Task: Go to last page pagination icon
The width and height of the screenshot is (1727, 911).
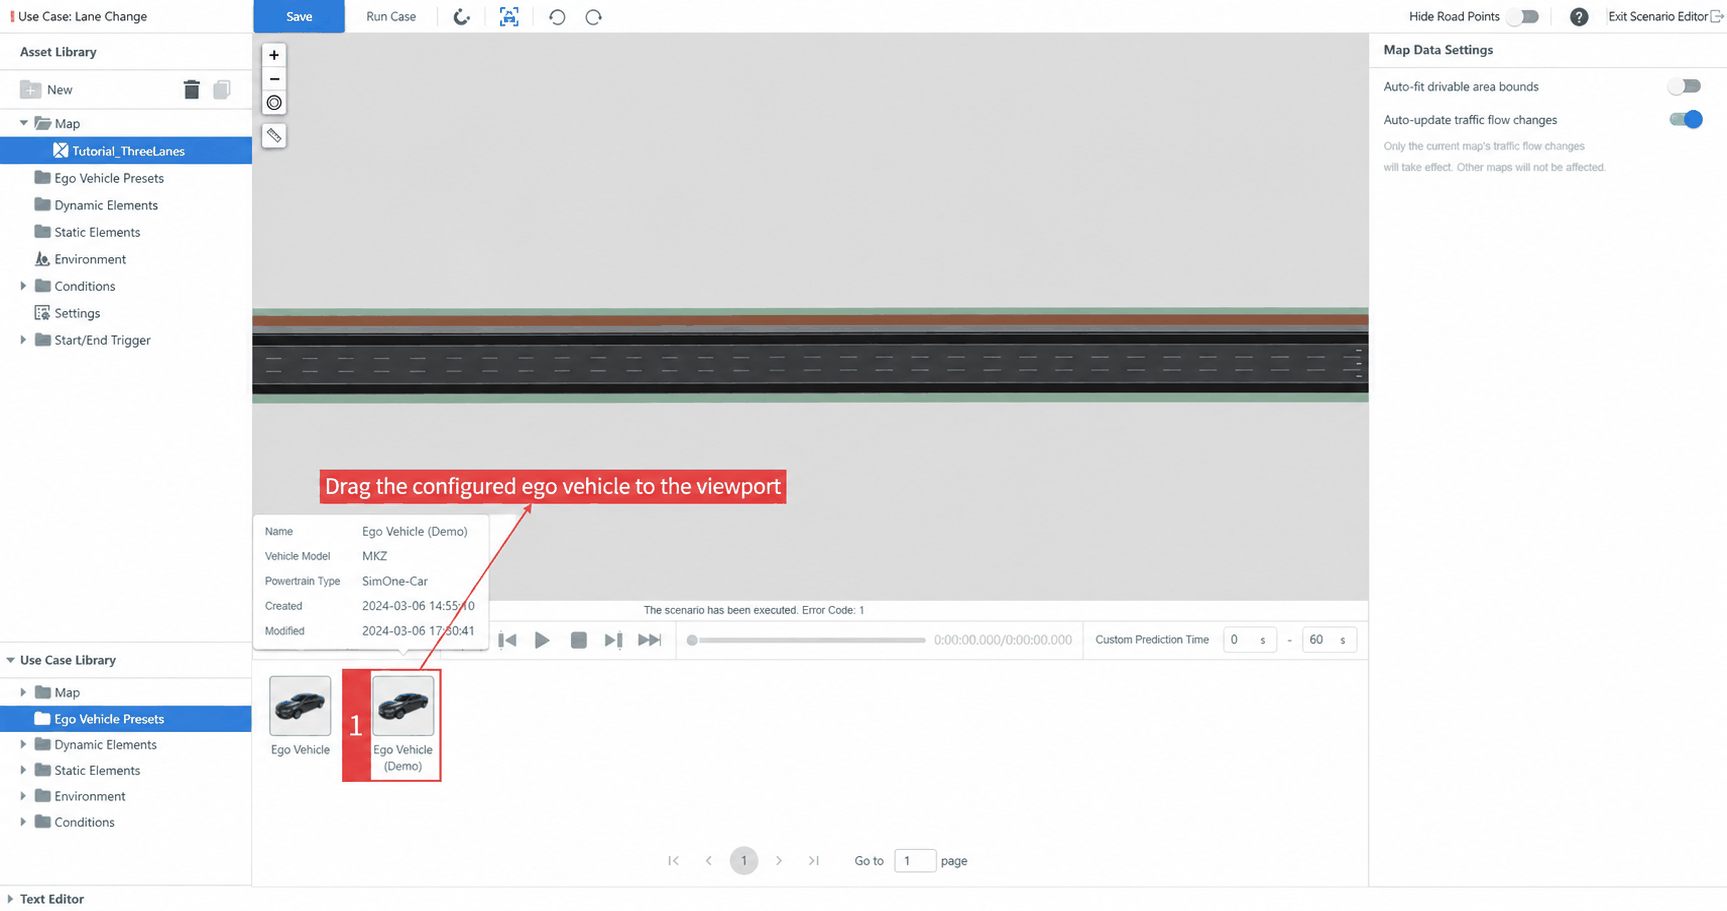Action: 814,861
